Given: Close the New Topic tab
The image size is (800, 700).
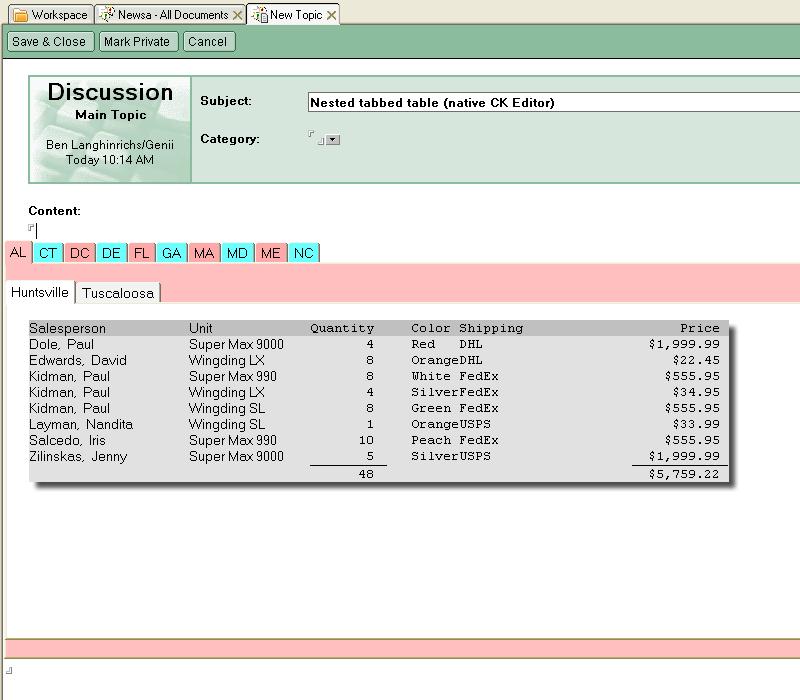Looking at the screenshot, I should pyautogui.click(x=331, y=15).
